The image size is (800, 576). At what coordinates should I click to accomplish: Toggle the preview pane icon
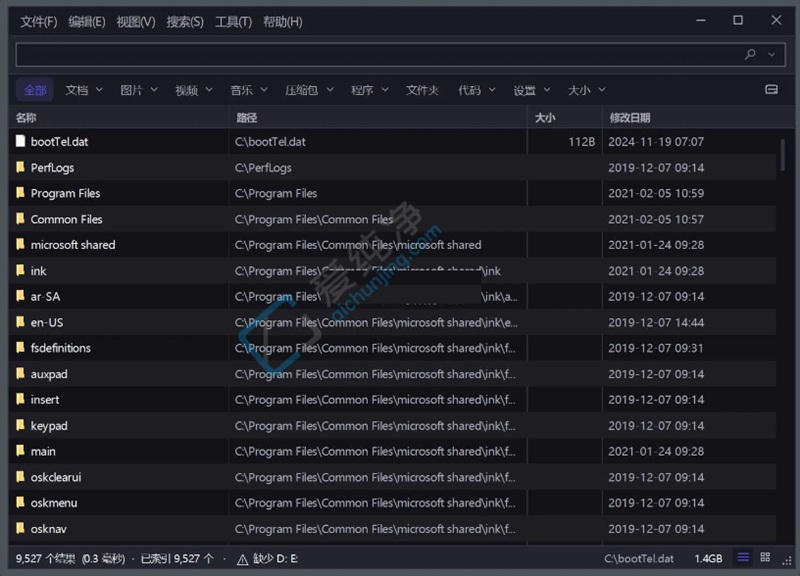pos(771,90)
